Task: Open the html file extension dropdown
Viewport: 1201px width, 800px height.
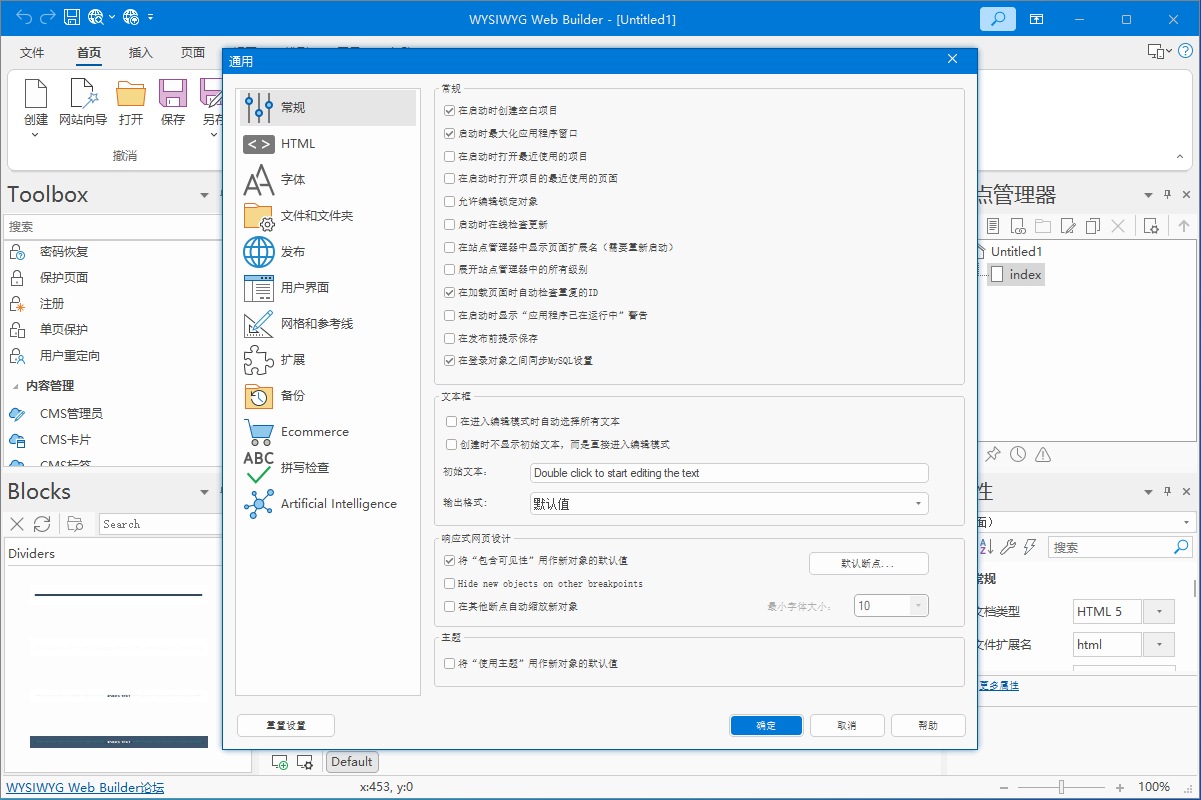Action: [1158, 644]
